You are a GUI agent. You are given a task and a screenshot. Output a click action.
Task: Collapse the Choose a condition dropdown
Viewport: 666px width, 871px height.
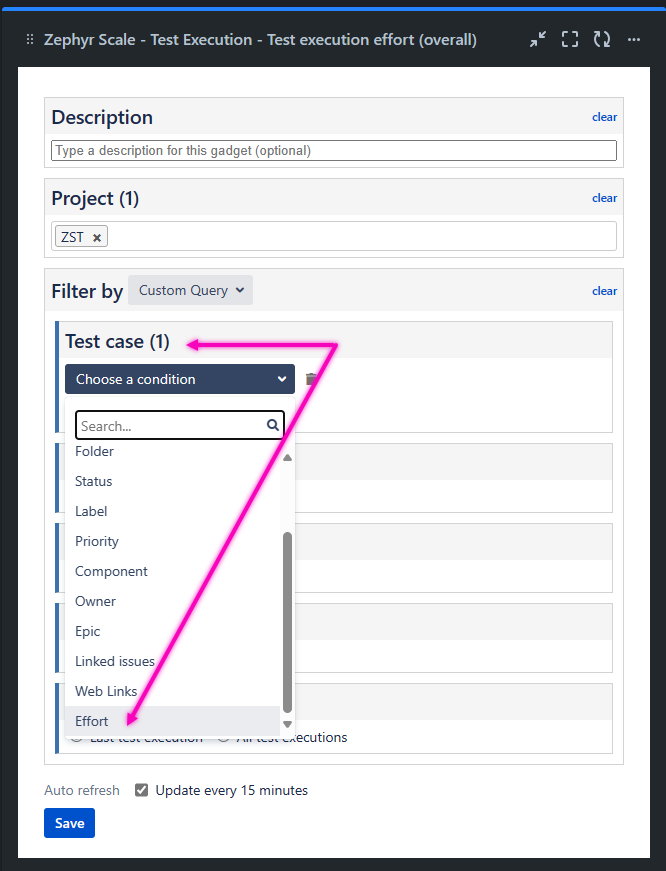pyautogui.click(x=180, y=379)
